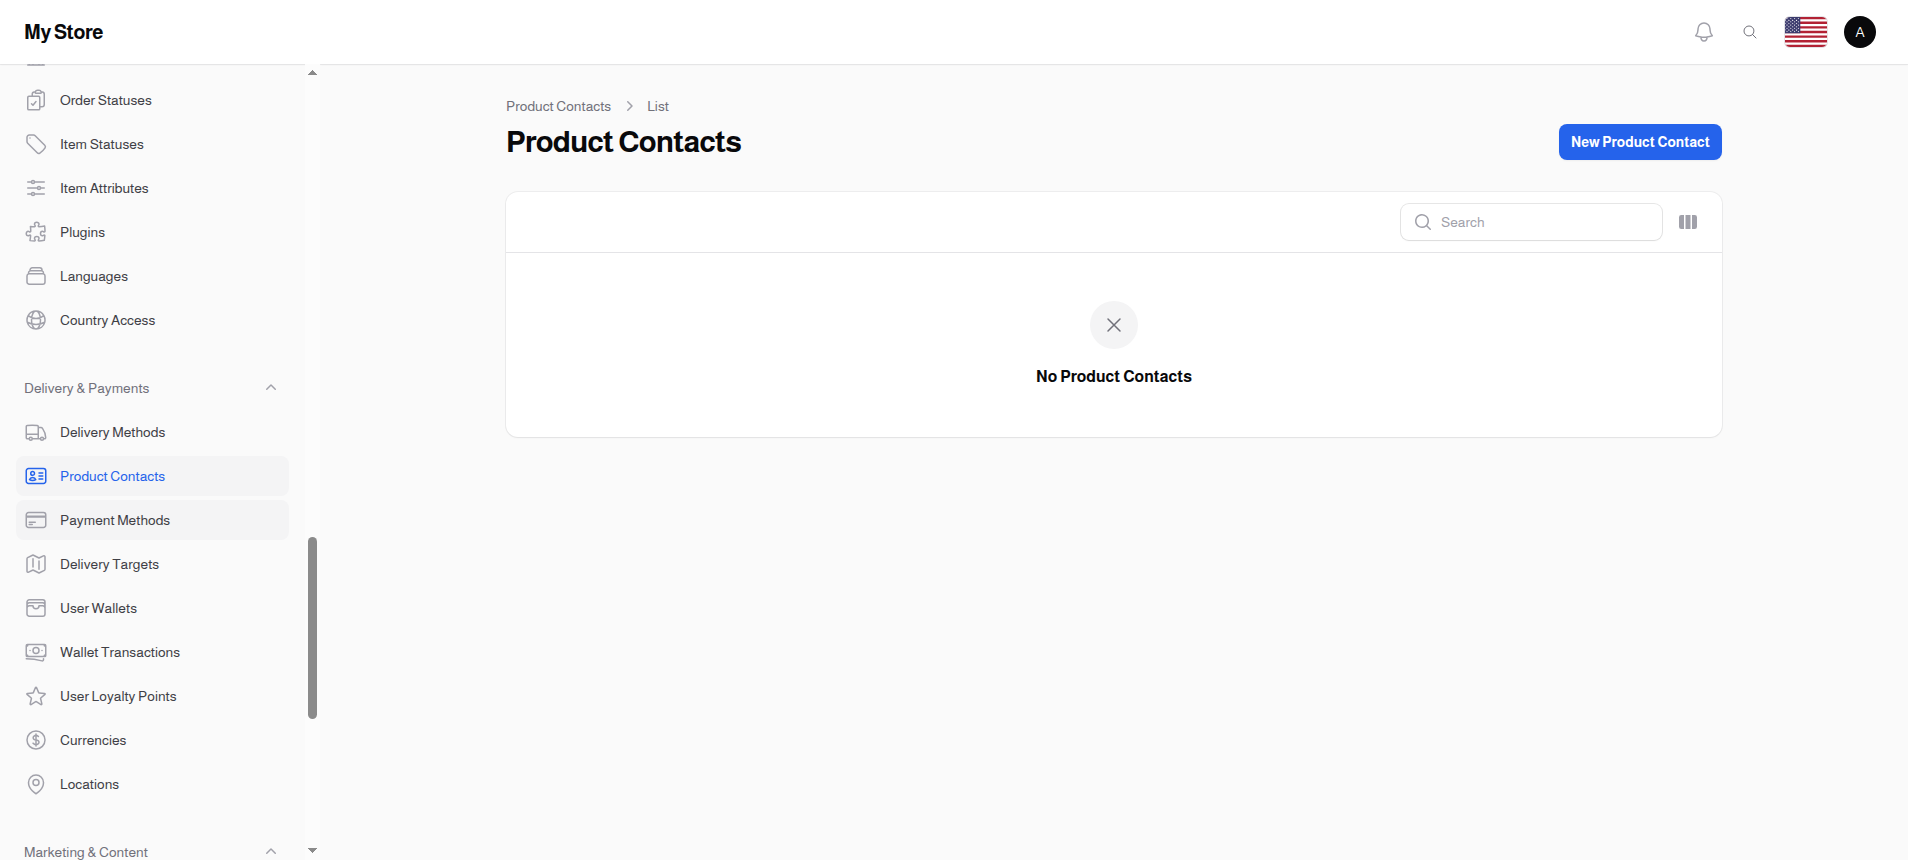
Task: Click the New Product Contact button
Action: pyautogui.click(x=1639, y=142)
